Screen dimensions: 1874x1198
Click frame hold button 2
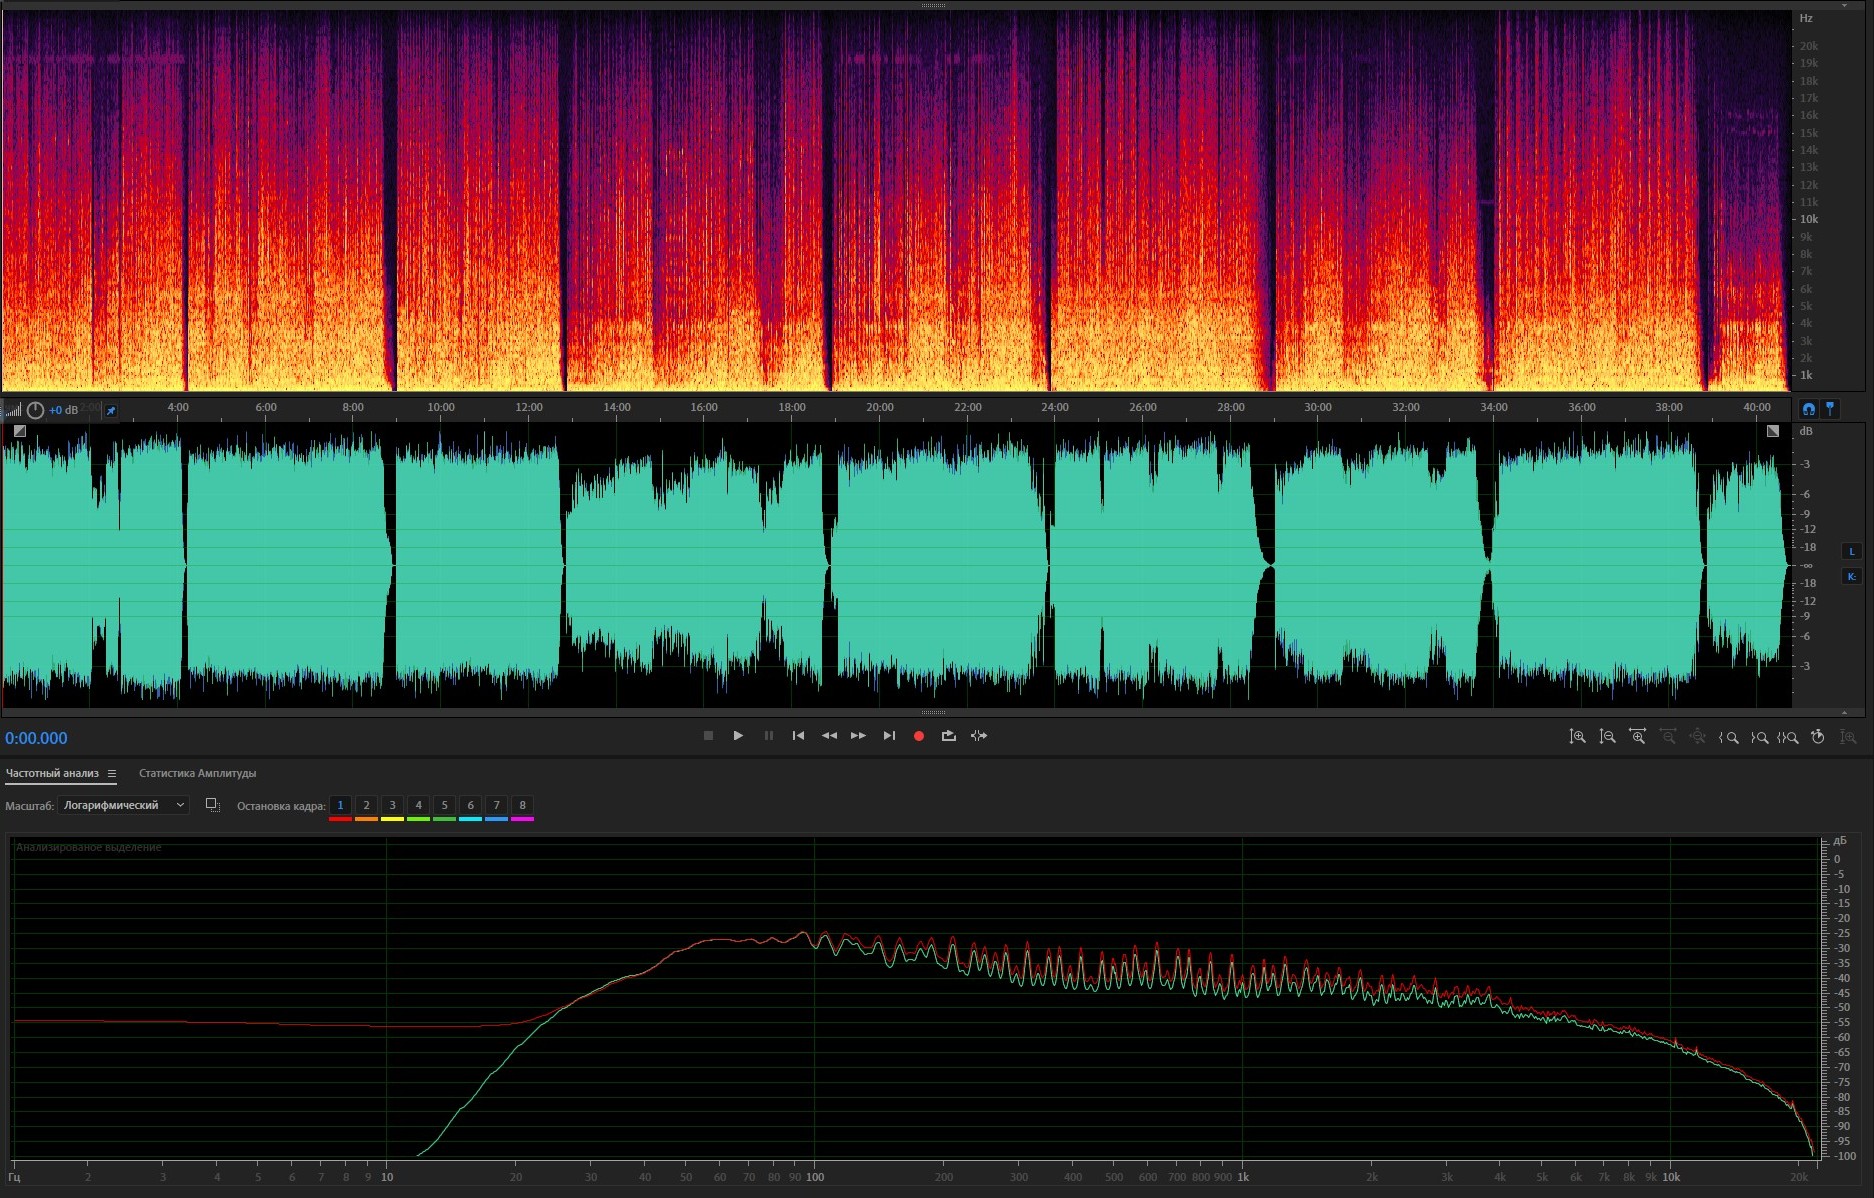click(366, 805)
